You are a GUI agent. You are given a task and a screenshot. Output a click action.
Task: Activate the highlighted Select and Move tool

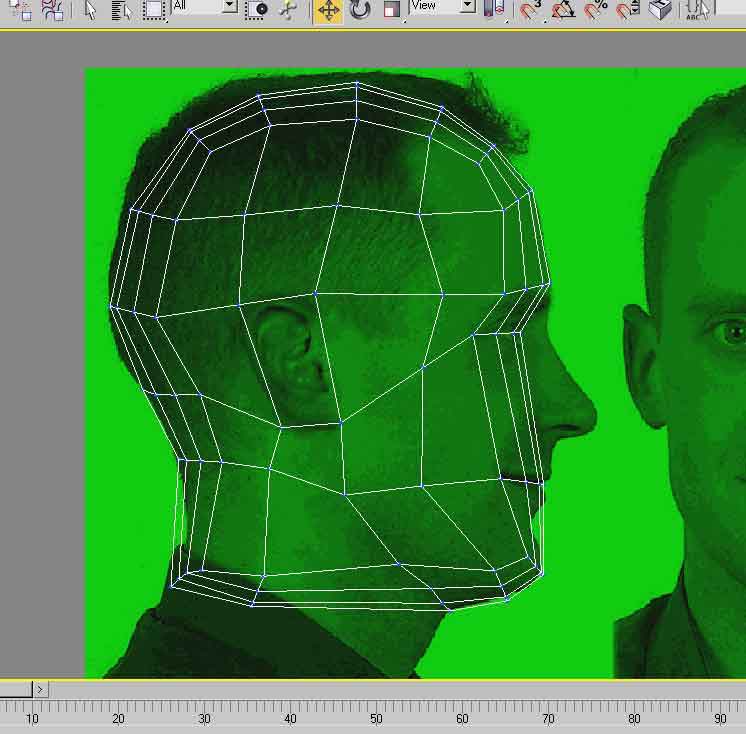coord(329,10)
